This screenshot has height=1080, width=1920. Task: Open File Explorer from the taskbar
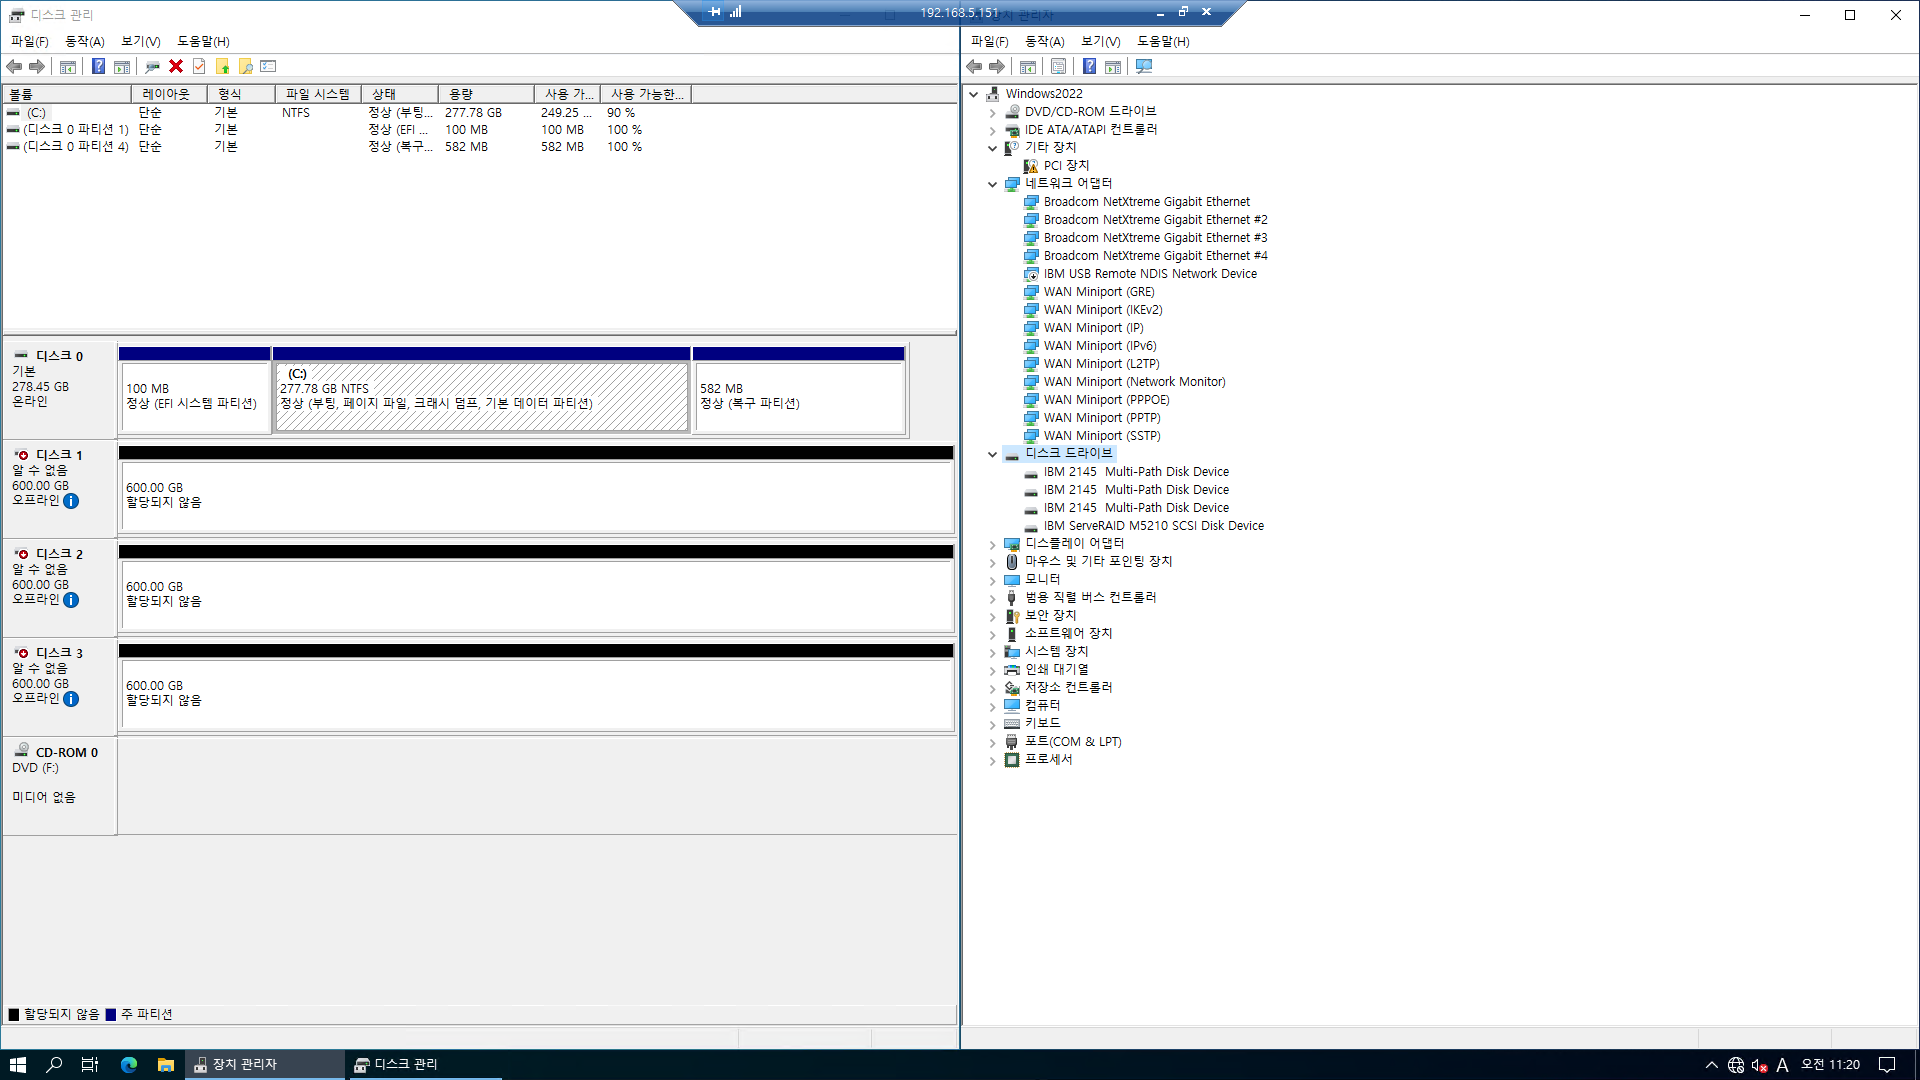click(166, 1065)
